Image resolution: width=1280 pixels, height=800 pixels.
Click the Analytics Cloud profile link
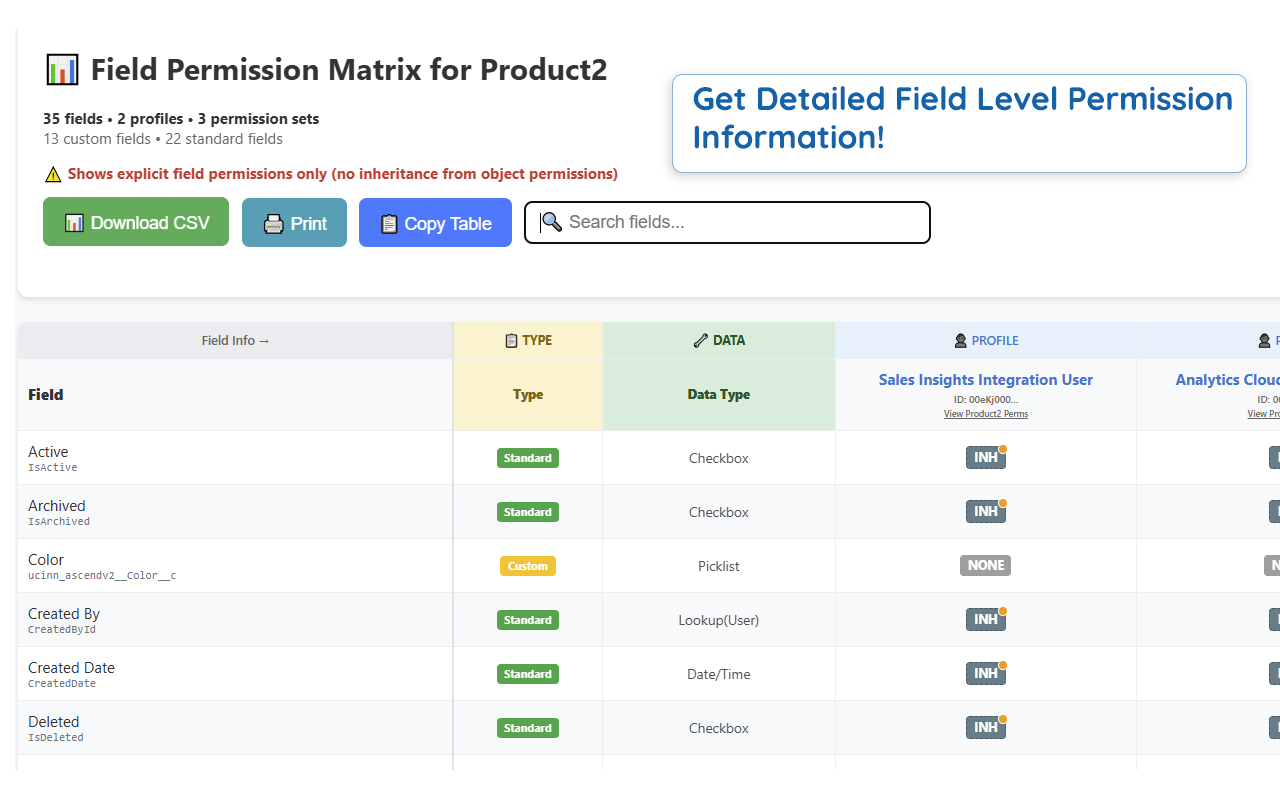click(1228, 380)
